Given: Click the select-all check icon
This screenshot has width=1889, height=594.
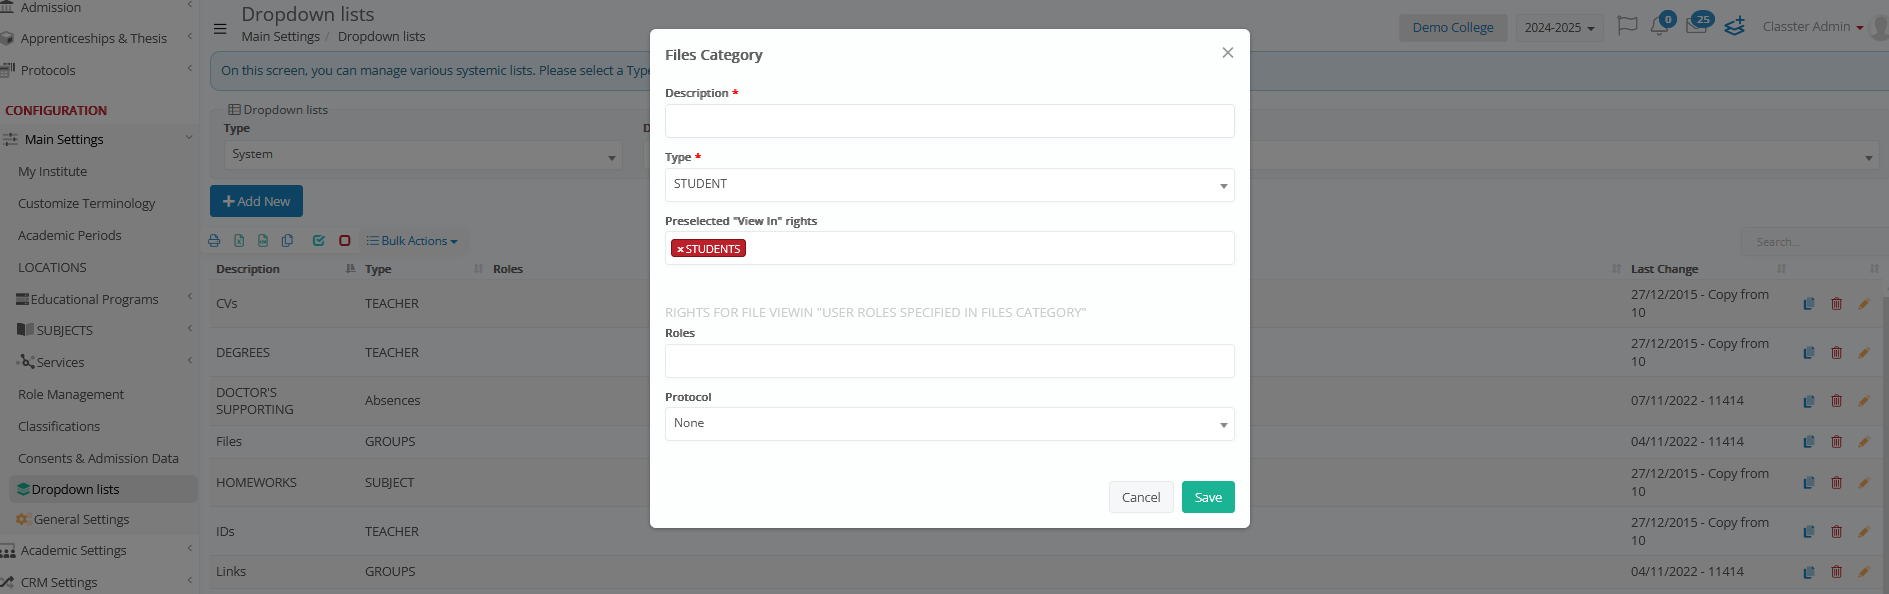Looking at the screenshot, I should [318, 241].
